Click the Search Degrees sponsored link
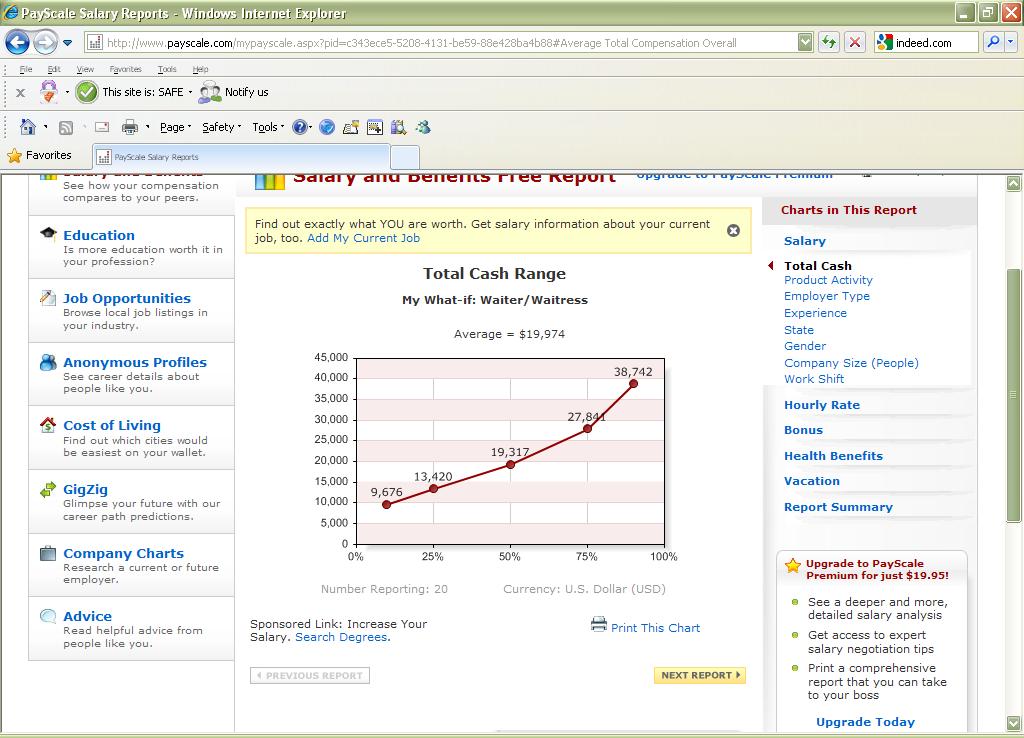Image resolution: width=1024 pixels, height=738 pixels. pyautogui.click(x=343, y=637)
